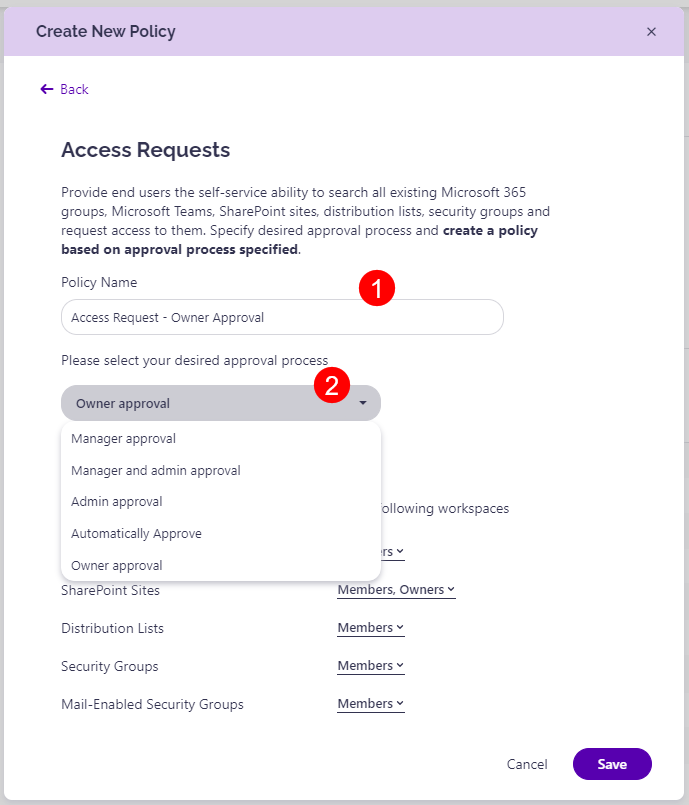Expand Mail-Enabled Security Groups Members dropdown

click(370, 703)
